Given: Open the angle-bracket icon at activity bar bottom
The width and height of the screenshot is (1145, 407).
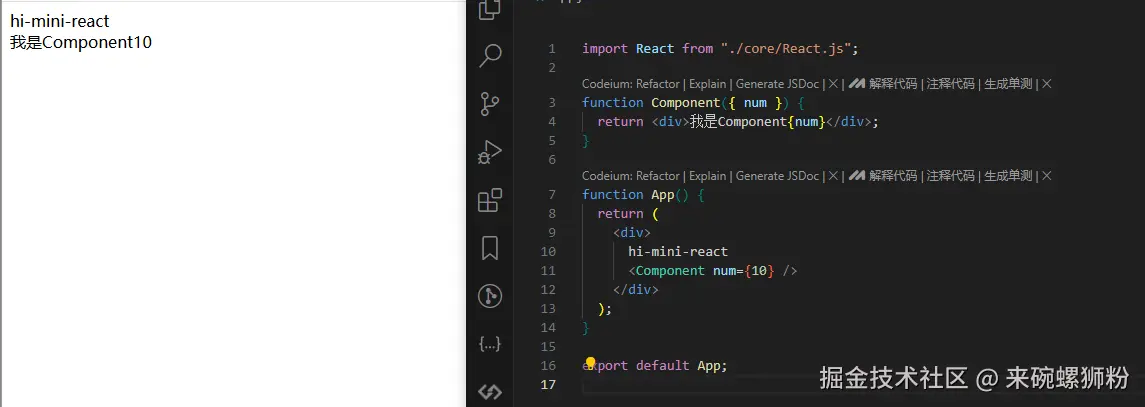Looking at the screenshot, I should coord(490,392).
